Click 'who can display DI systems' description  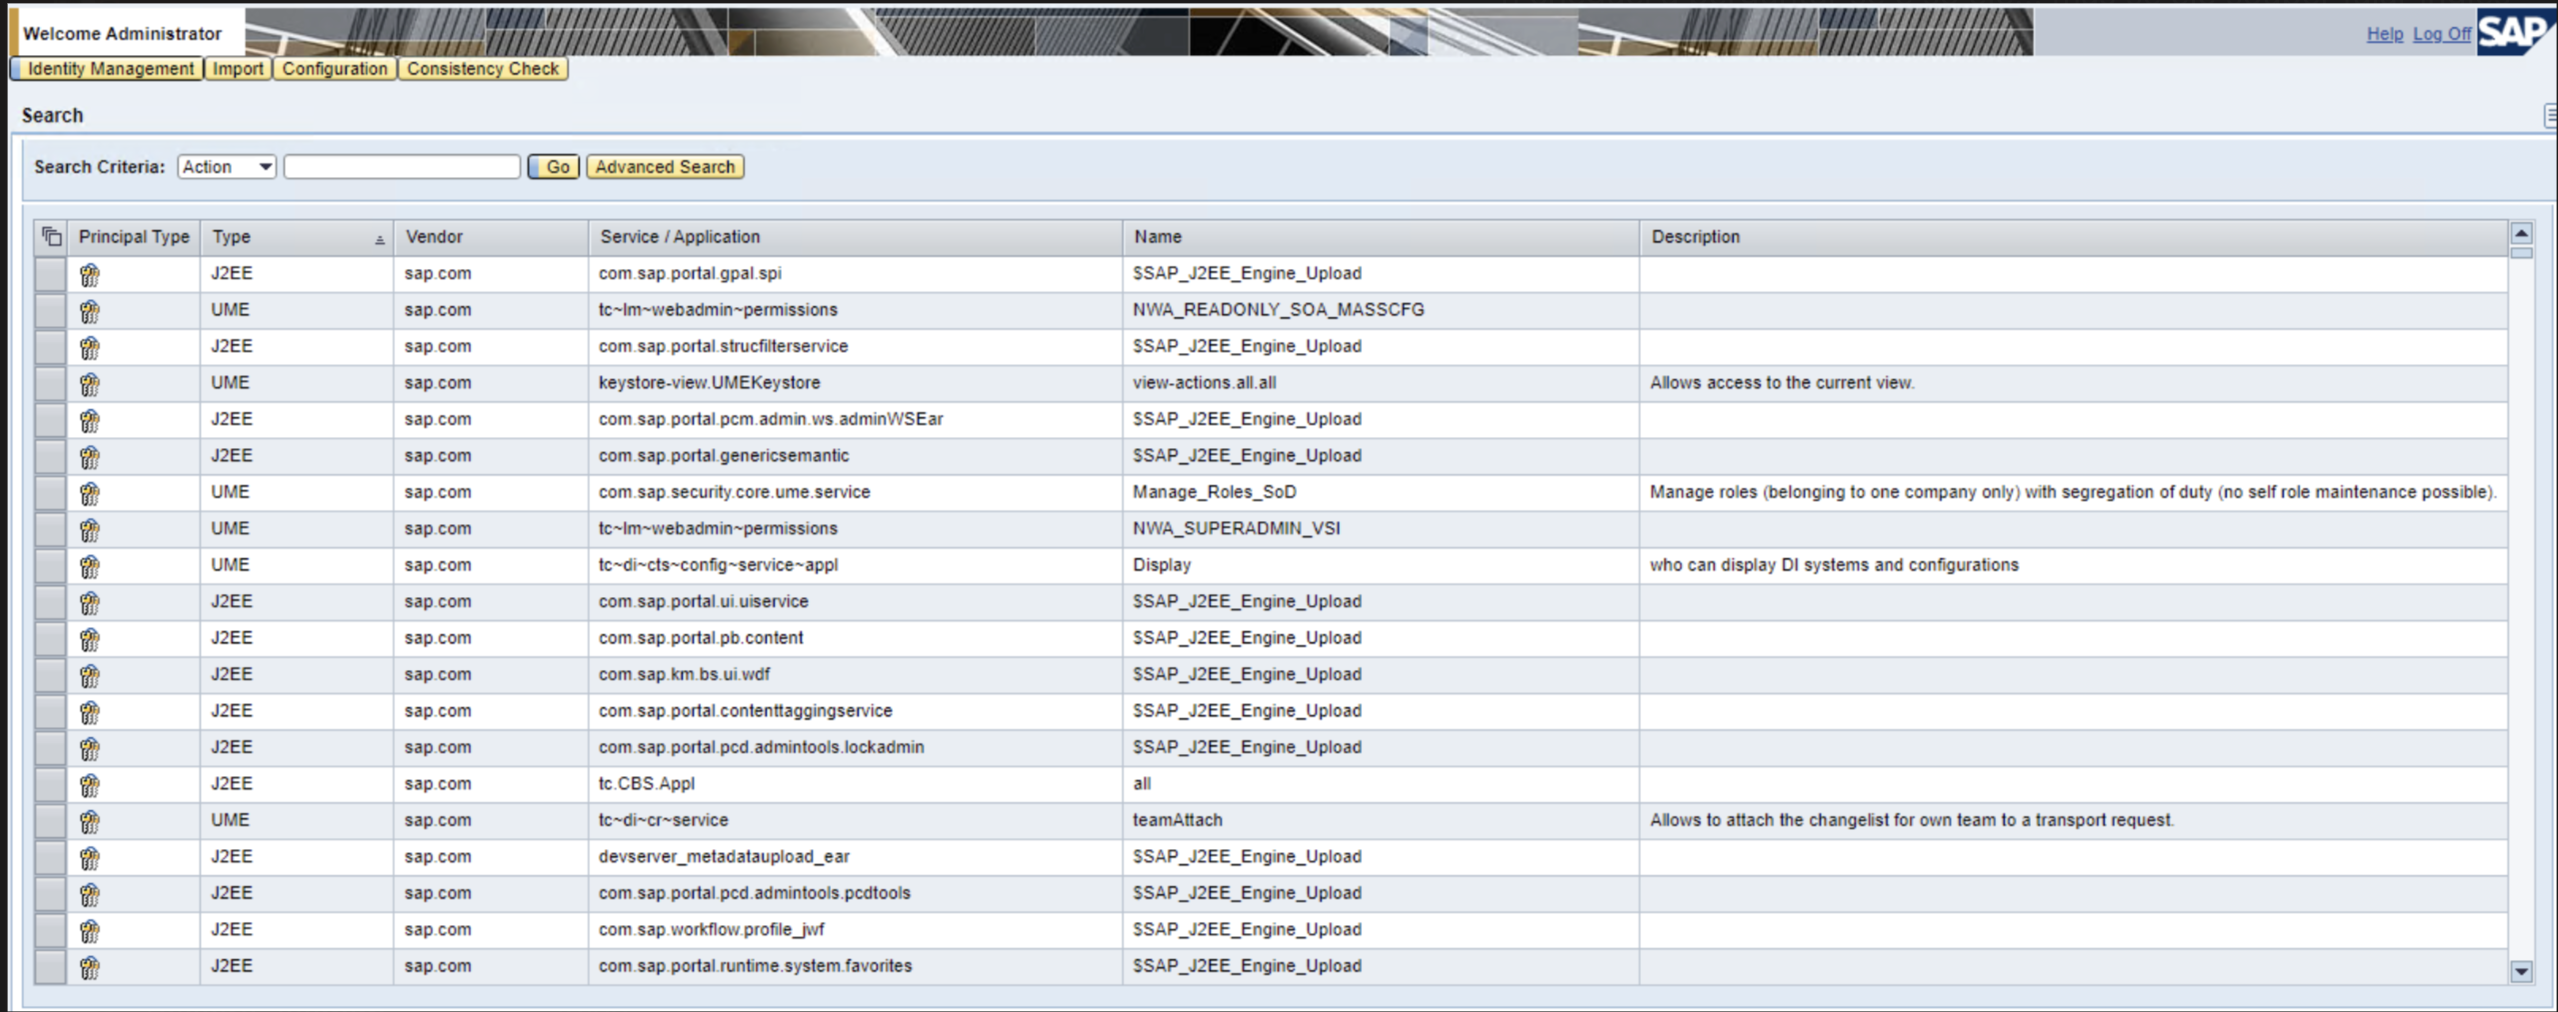(1834, 565)
